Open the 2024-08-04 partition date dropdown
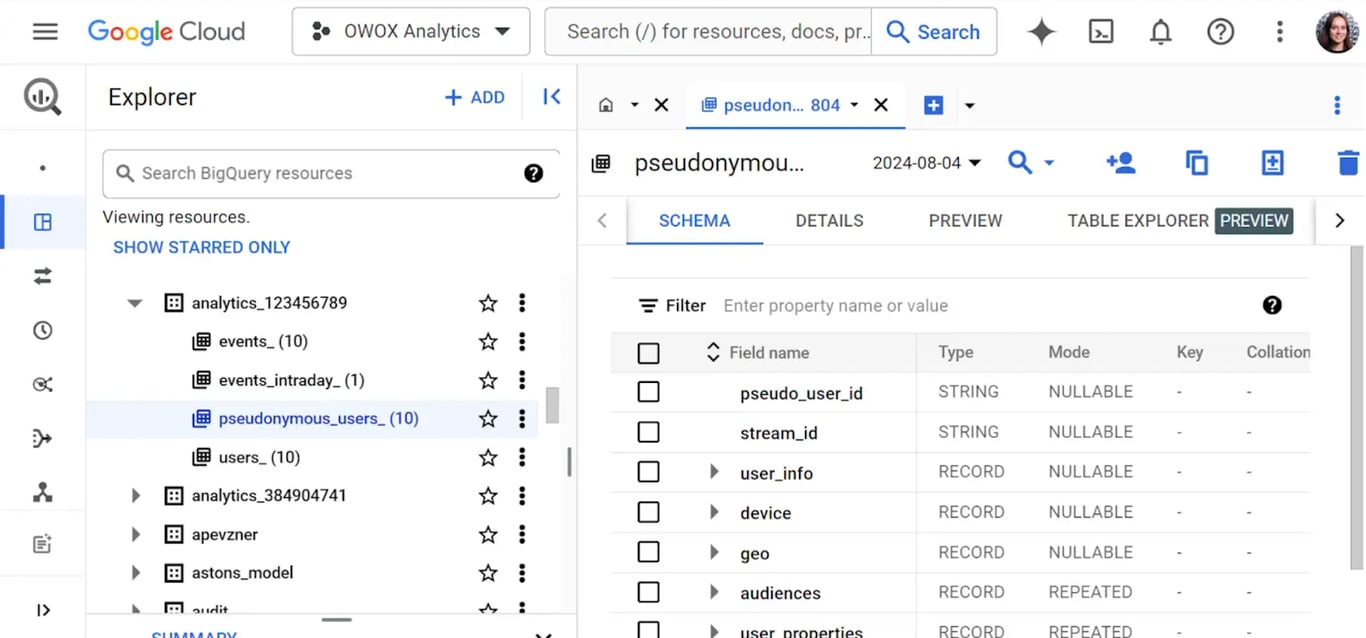 [x=927, y=163]
